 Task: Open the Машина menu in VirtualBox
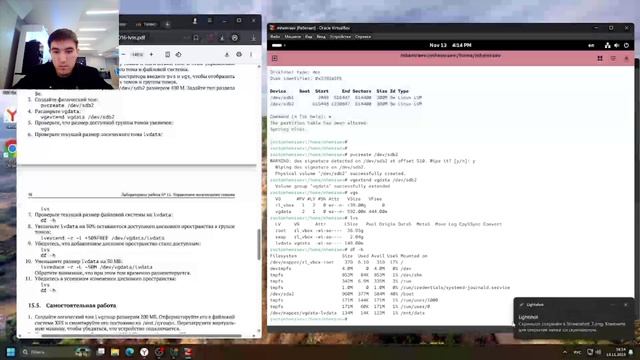click(292, 37)
